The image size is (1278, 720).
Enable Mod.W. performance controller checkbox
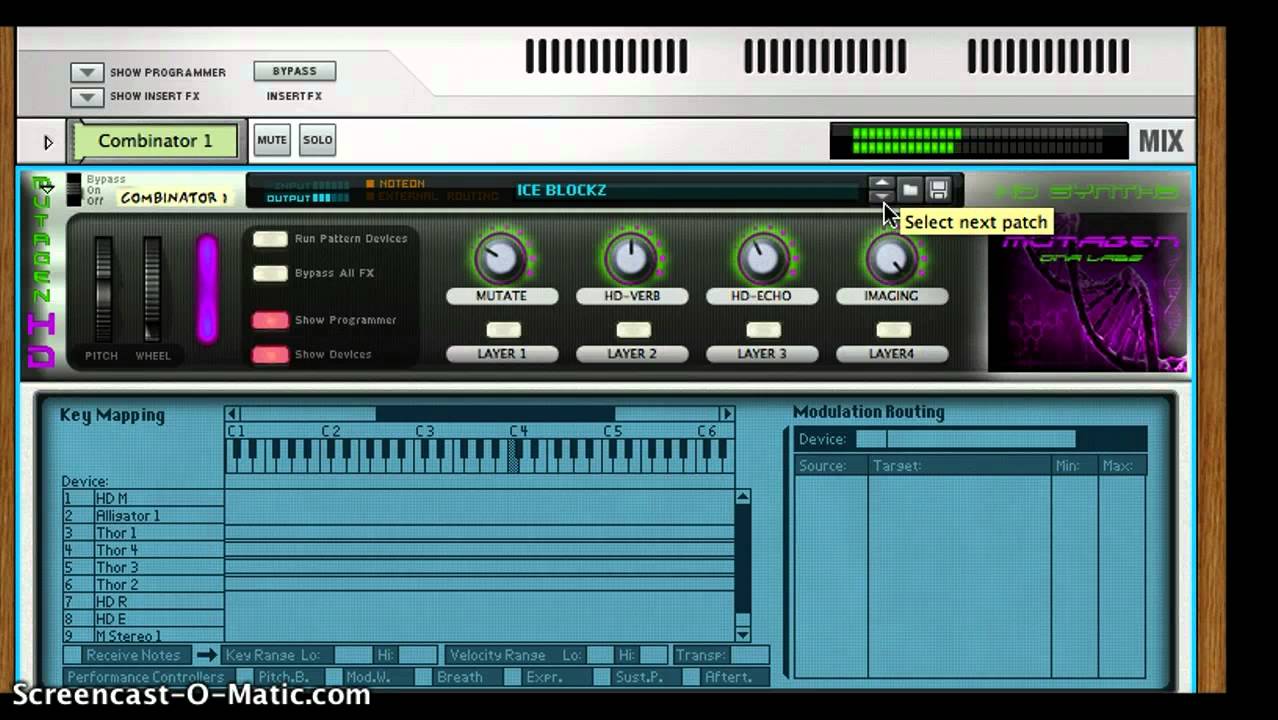click(x=333, y=677)
